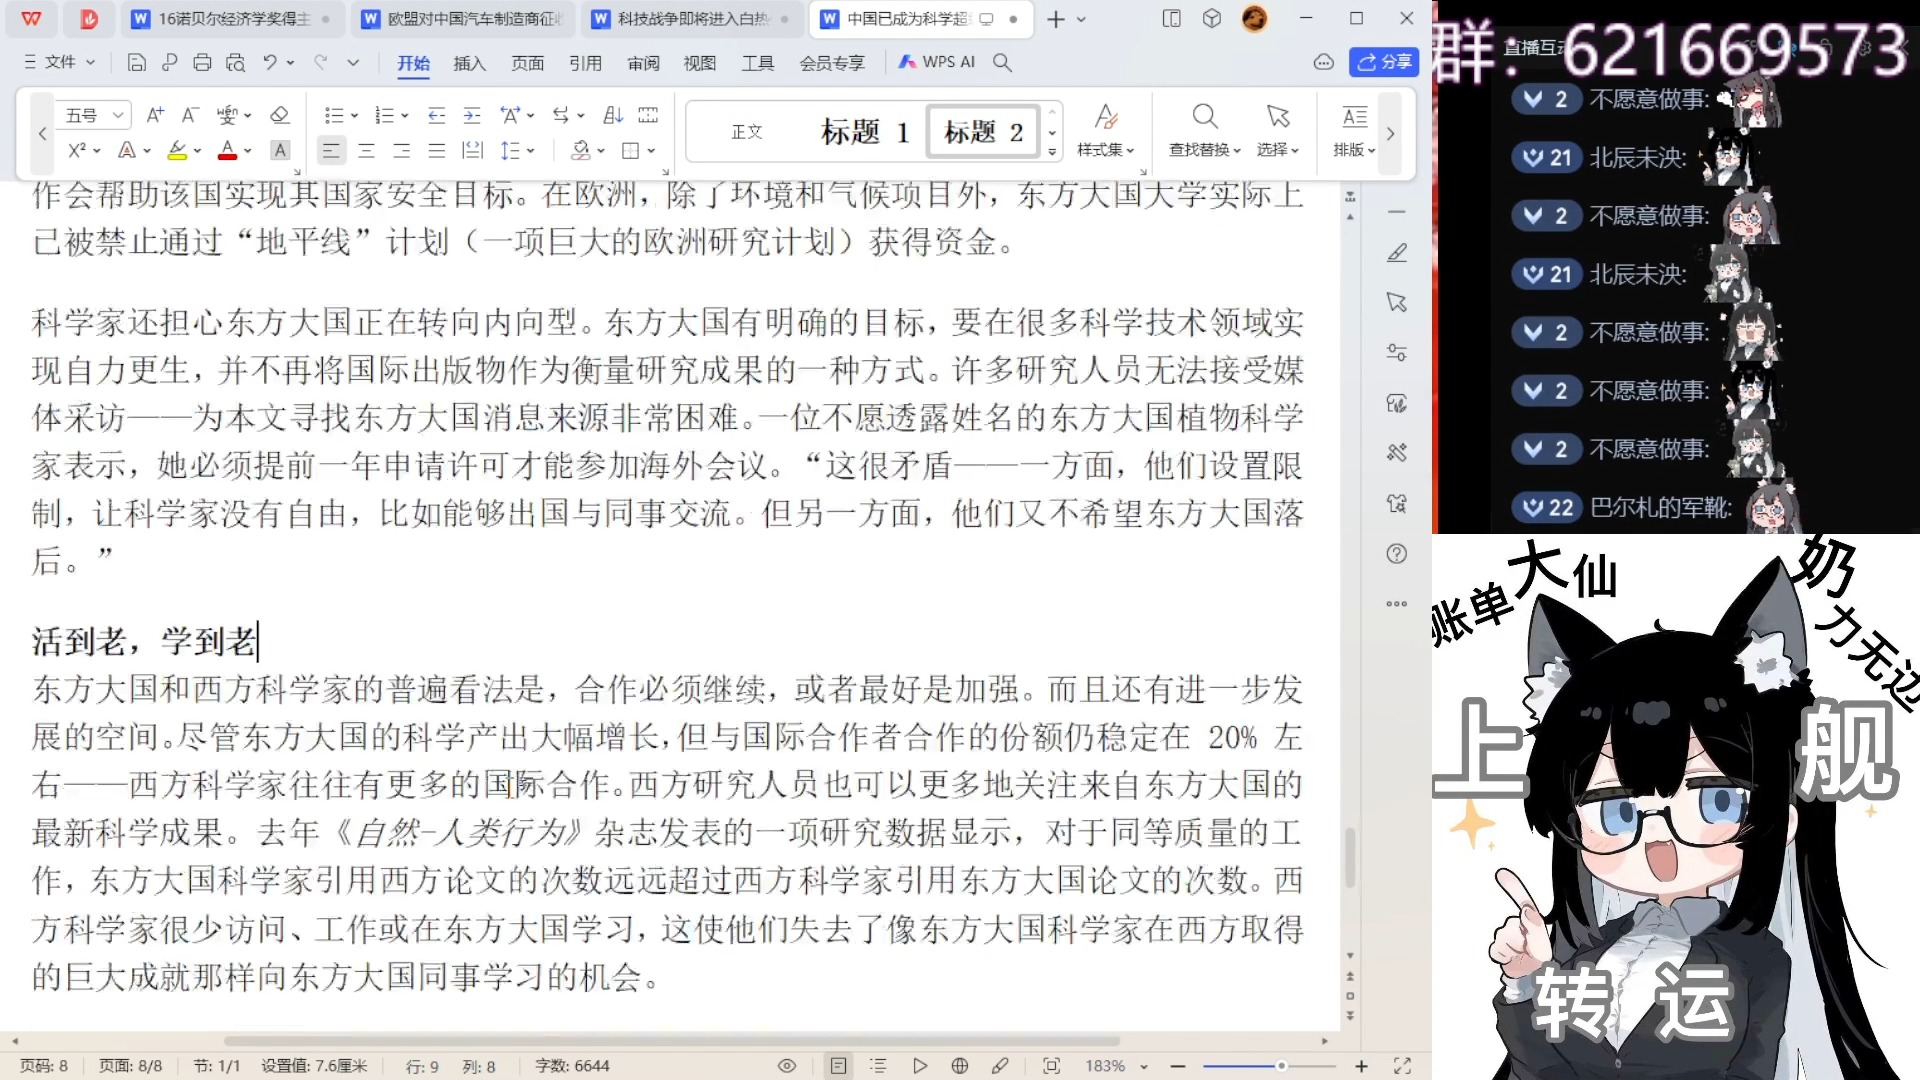Open the 文件 menu
Screen dimensions: 1920x1080
tap(60, 62)
